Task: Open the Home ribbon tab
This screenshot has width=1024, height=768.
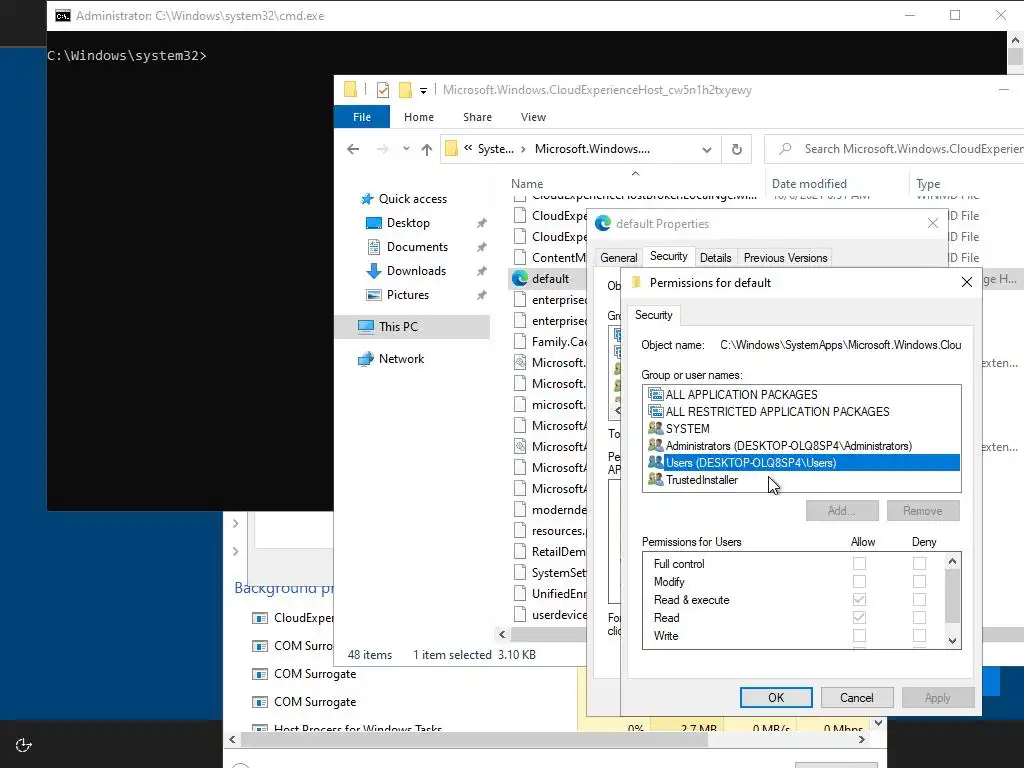Action: tap(419, 117)
